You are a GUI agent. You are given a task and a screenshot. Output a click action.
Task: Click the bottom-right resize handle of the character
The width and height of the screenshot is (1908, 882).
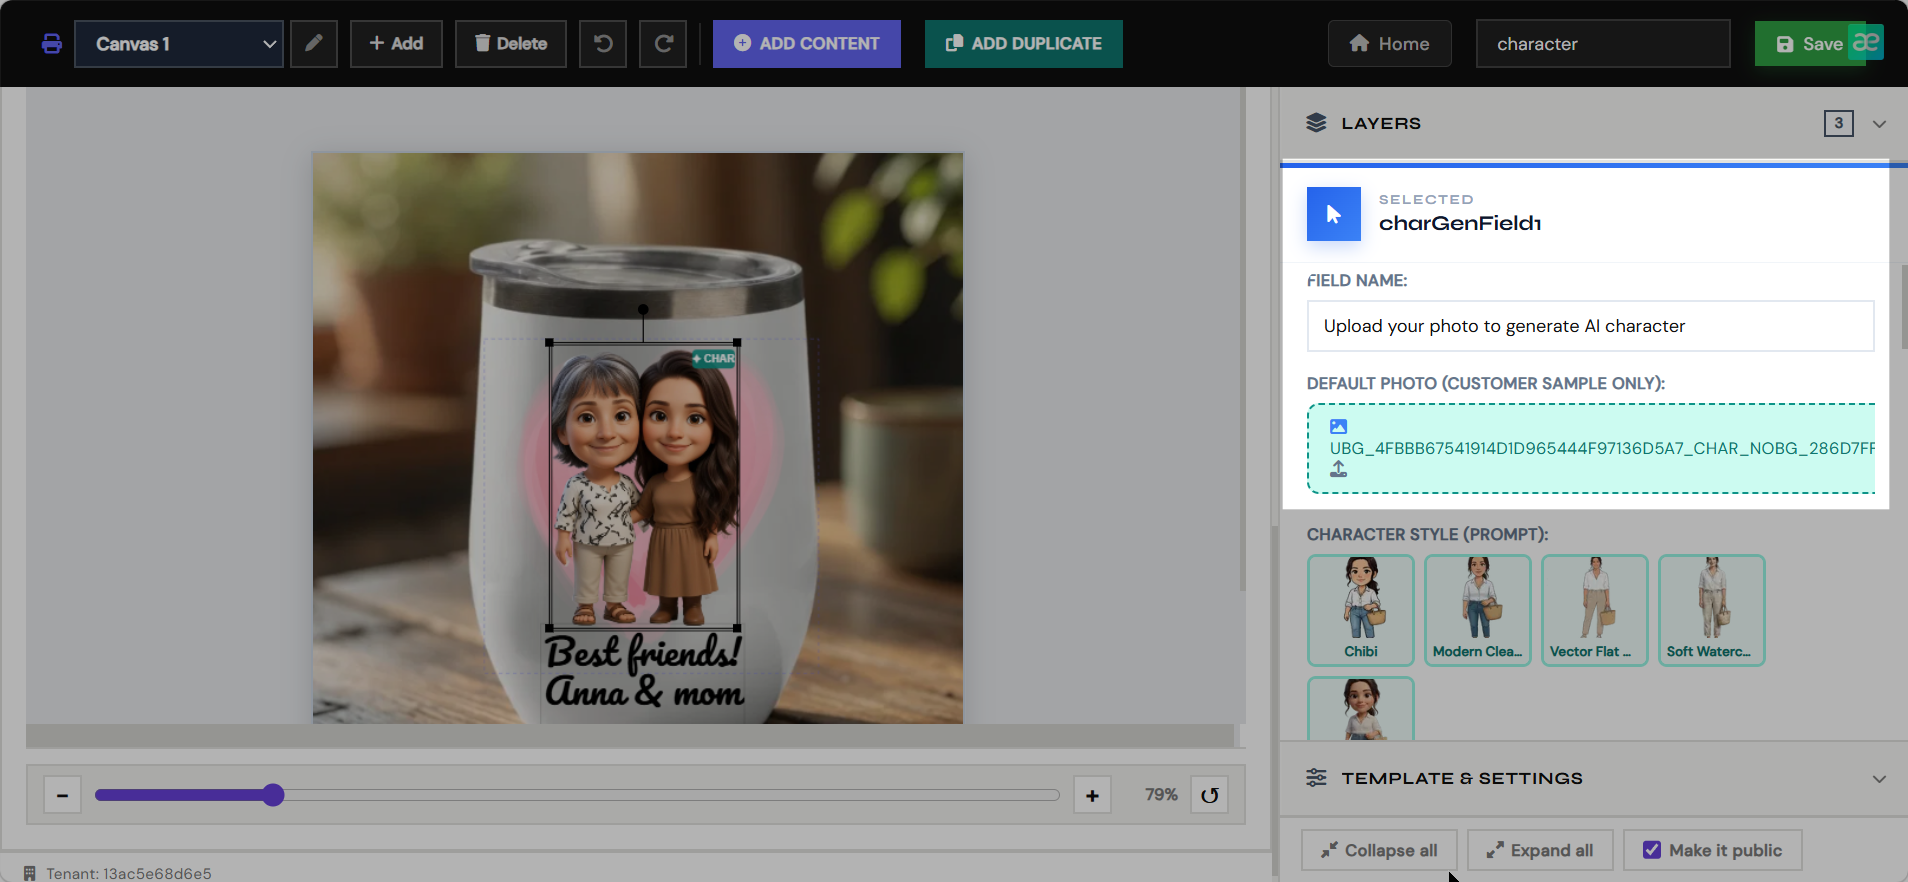pyautogui.click(x=737, y=628)
